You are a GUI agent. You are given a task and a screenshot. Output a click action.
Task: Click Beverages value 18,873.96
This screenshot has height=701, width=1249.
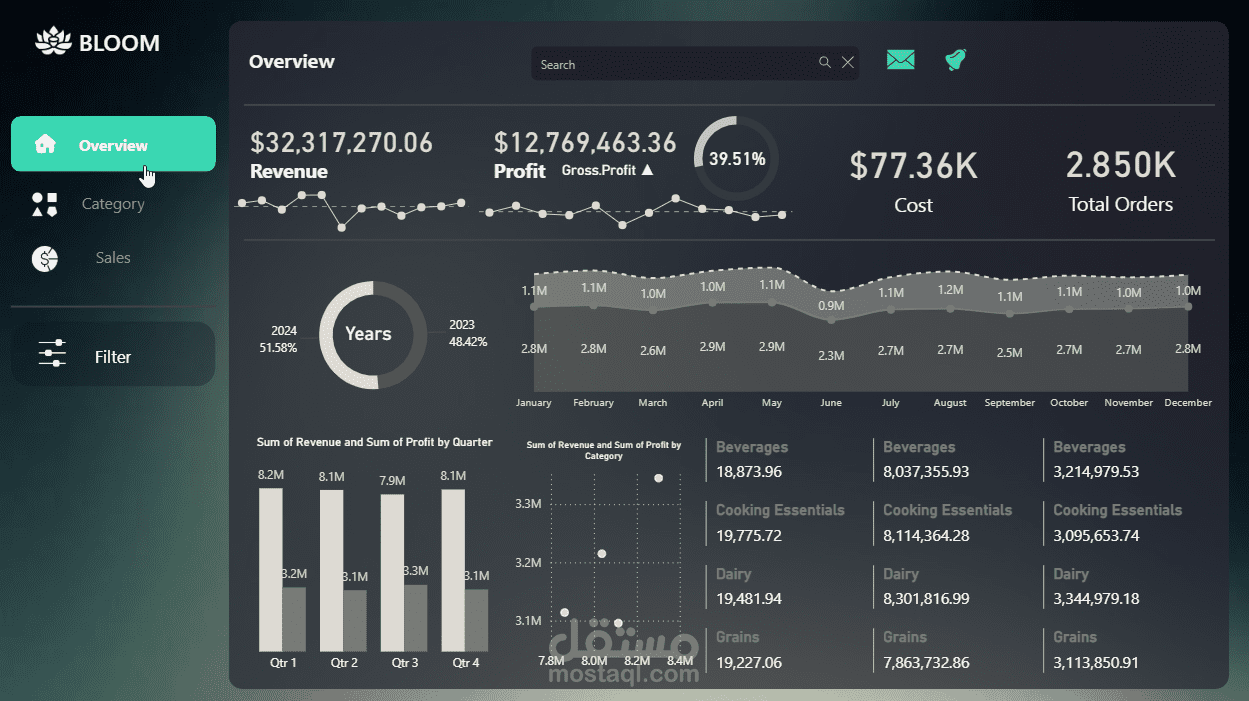[x=749, y=471]
